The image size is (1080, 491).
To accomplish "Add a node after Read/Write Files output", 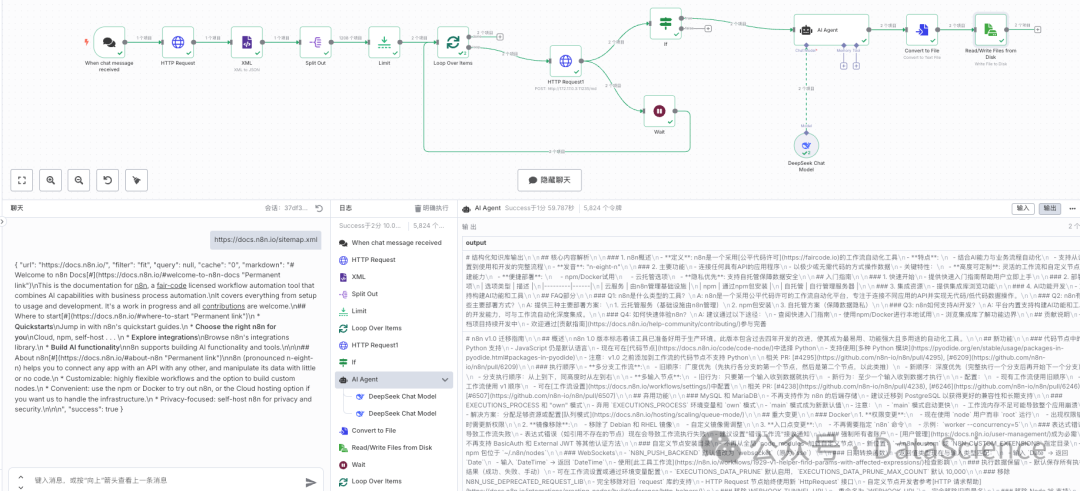I will pyautogui.click(x=1037, y=29).
